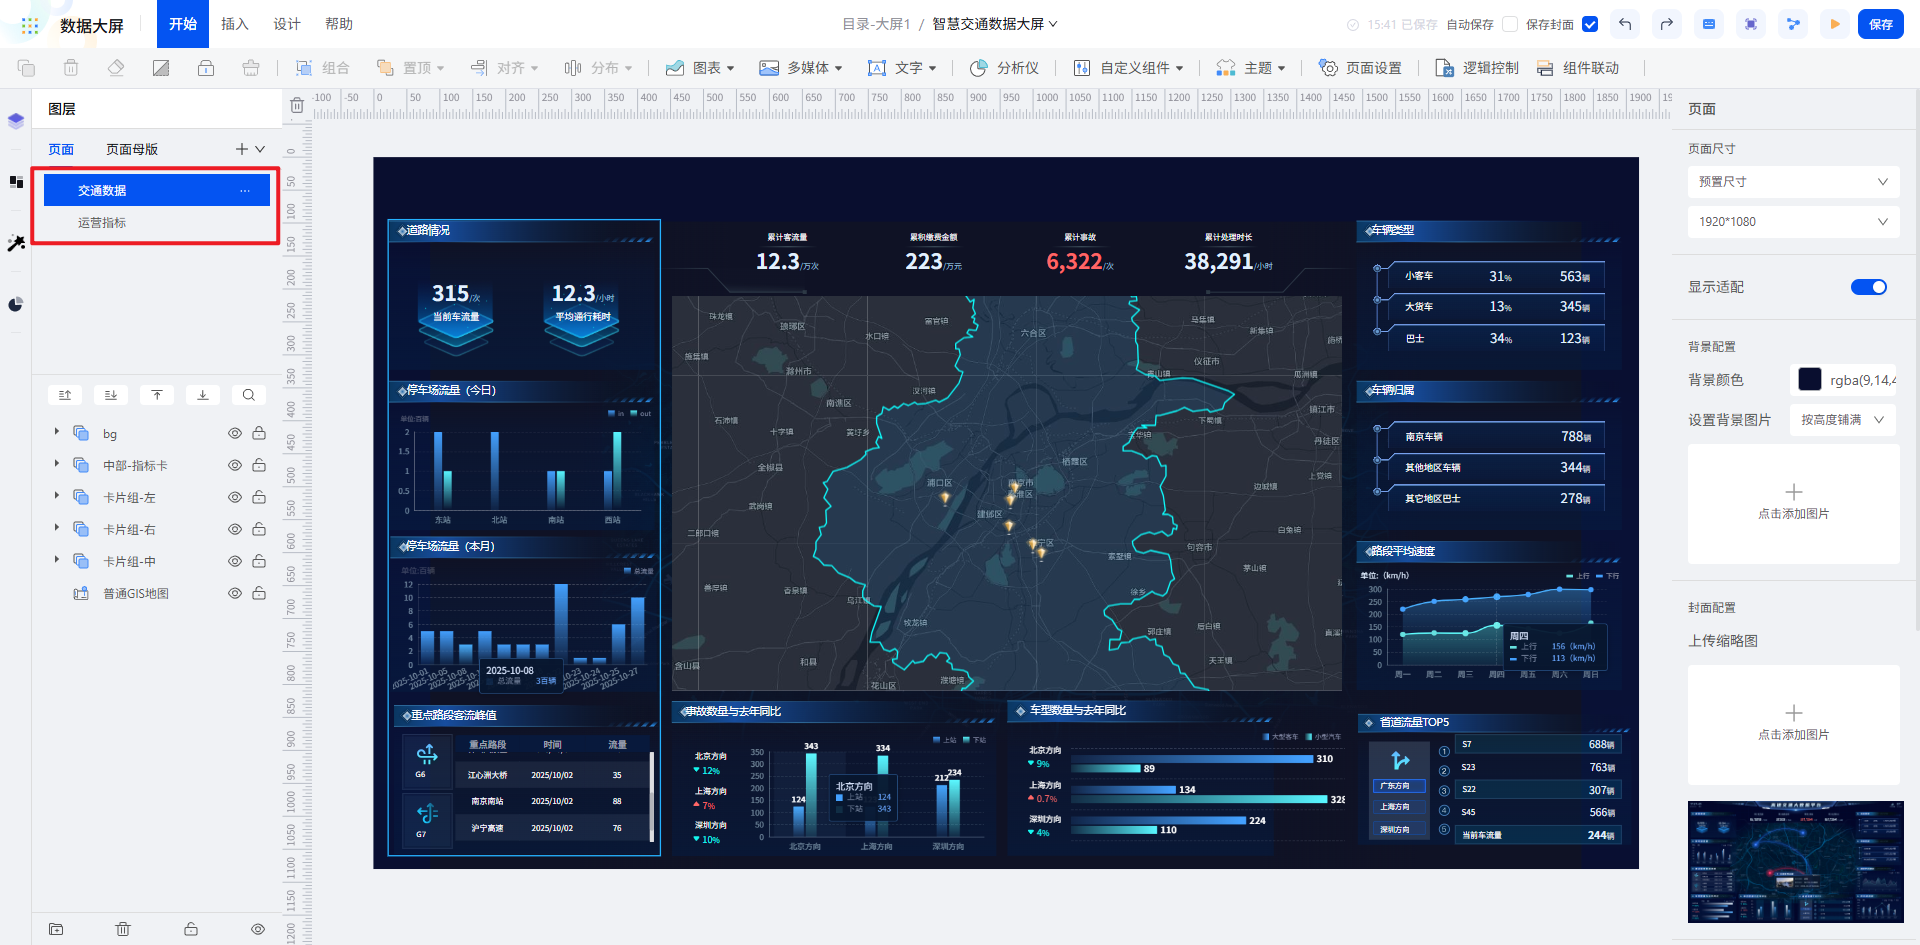Click the redo arrow icon
Screen dimensions: 1920x945
(x=1666, y=24)
